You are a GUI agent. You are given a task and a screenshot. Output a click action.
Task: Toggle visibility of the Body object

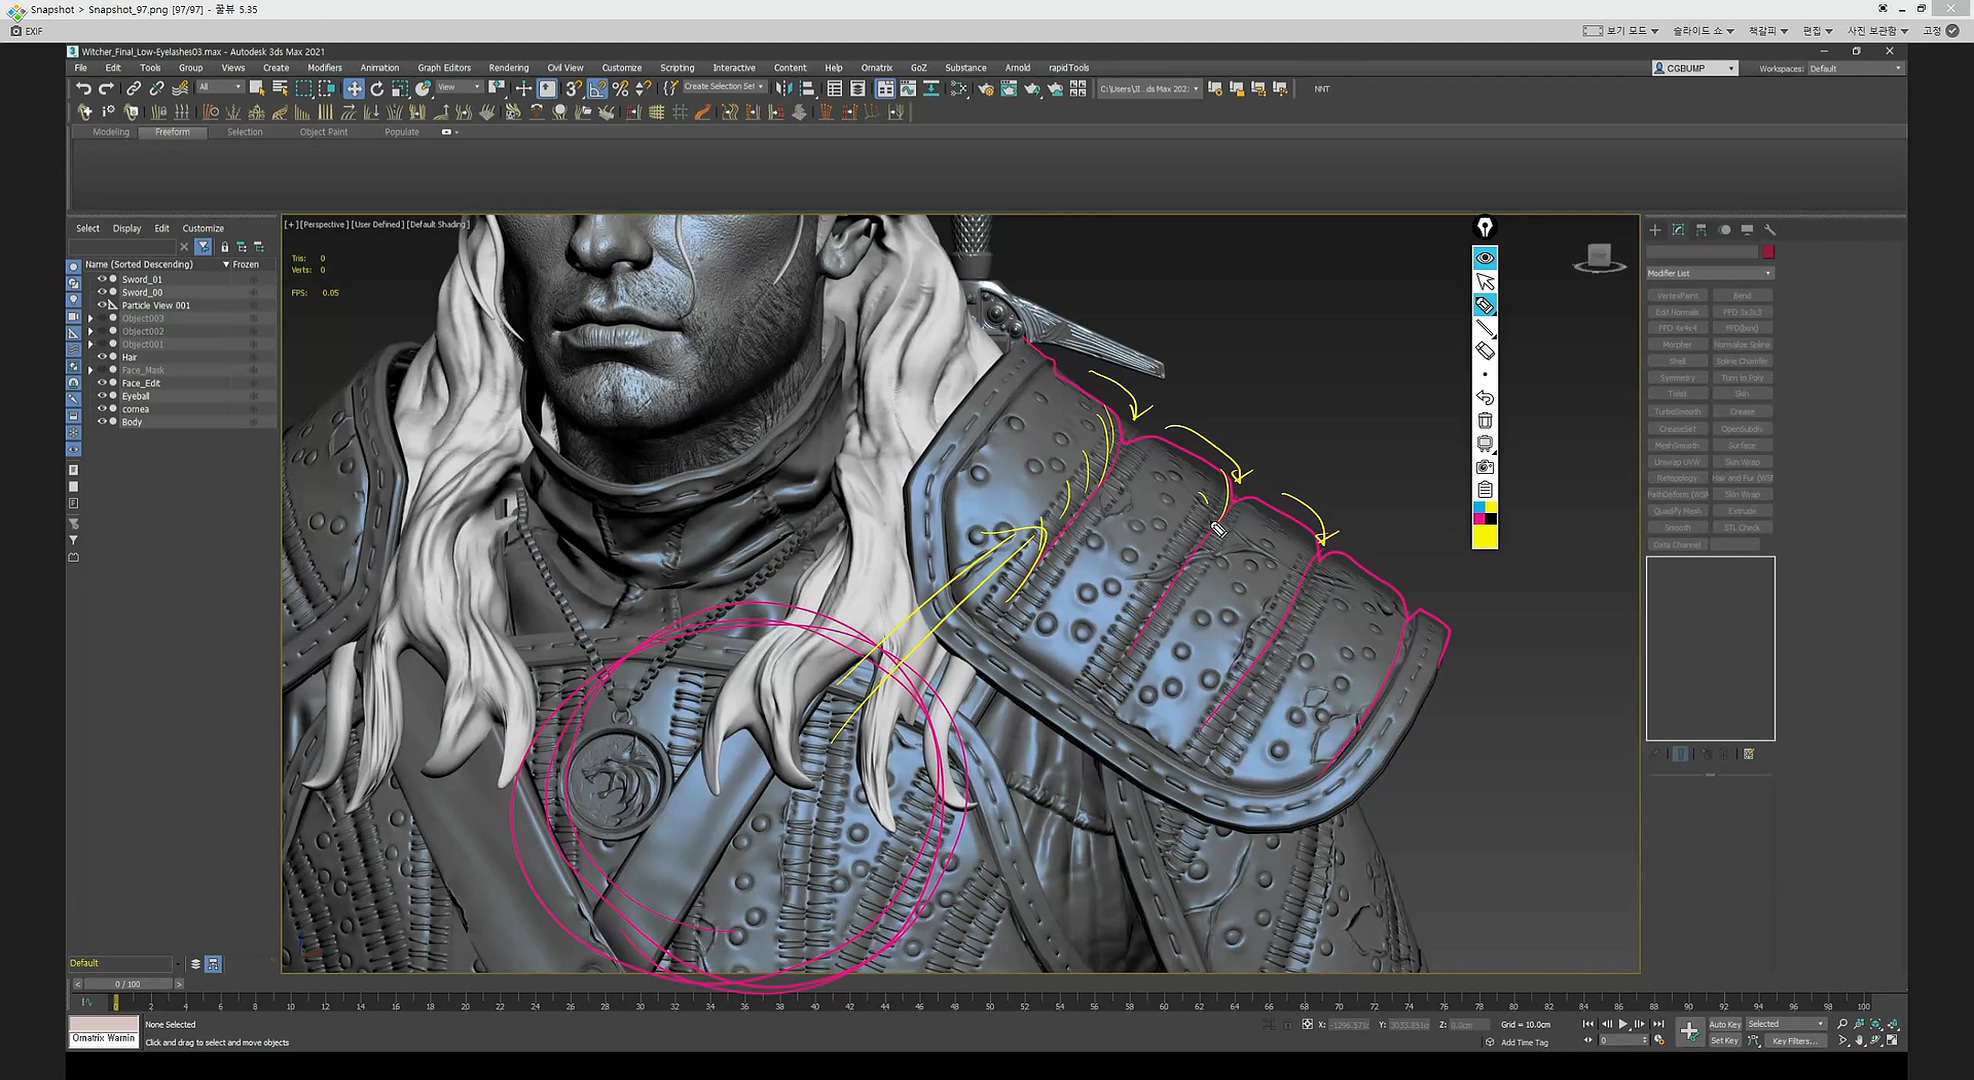point(101,422)
